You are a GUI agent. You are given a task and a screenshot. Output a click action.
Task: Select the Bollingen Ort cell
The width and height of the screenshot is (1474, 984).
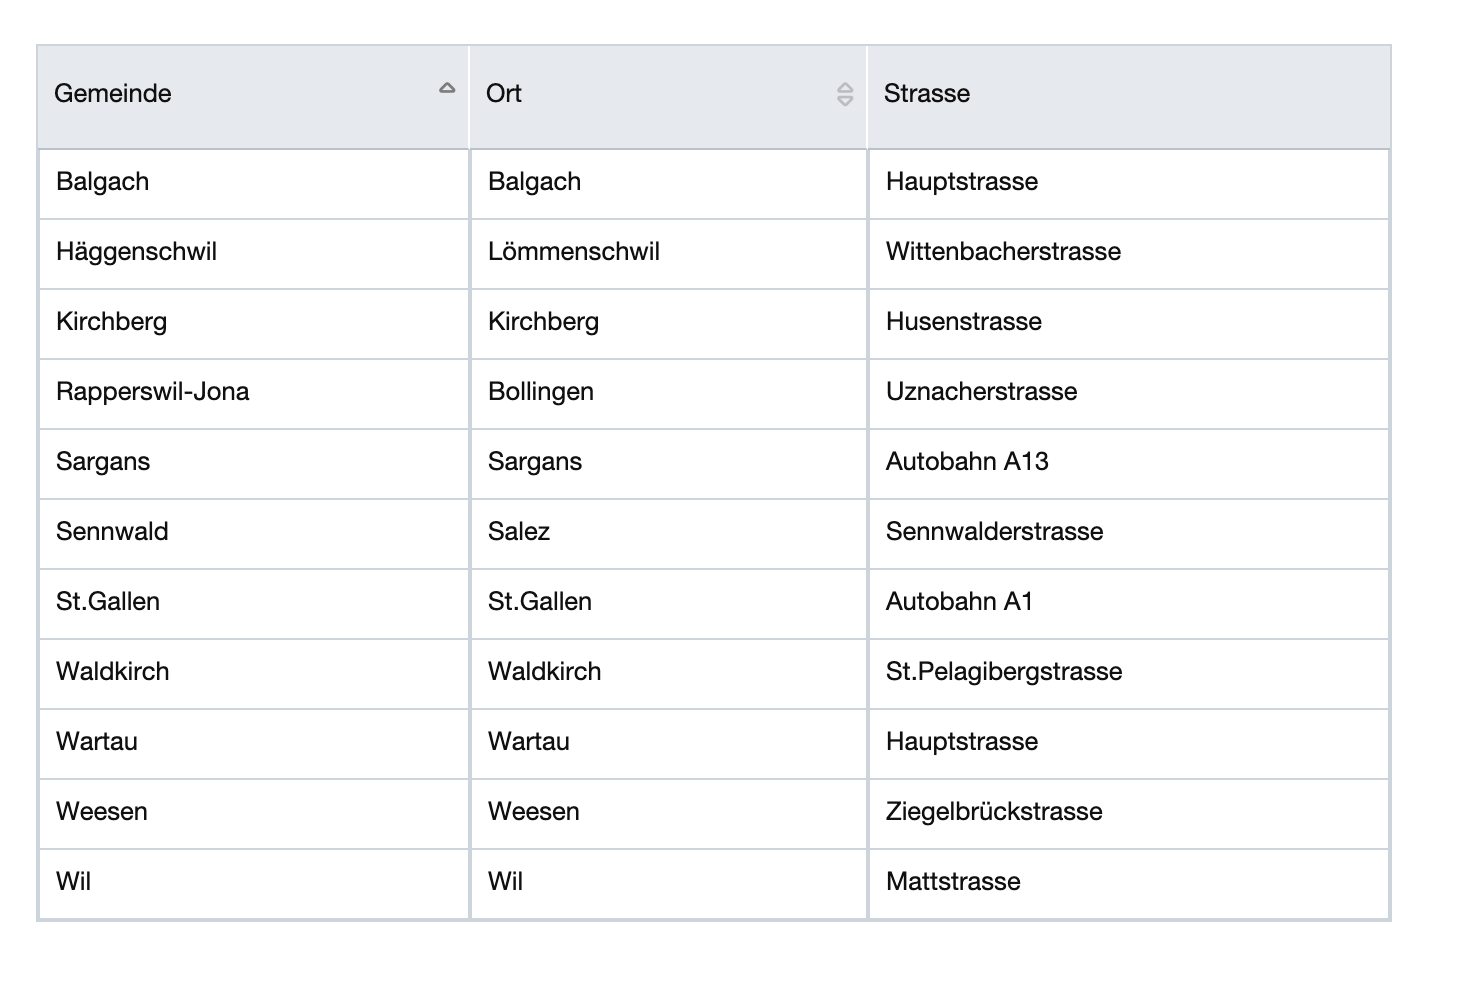pos(541,392)
